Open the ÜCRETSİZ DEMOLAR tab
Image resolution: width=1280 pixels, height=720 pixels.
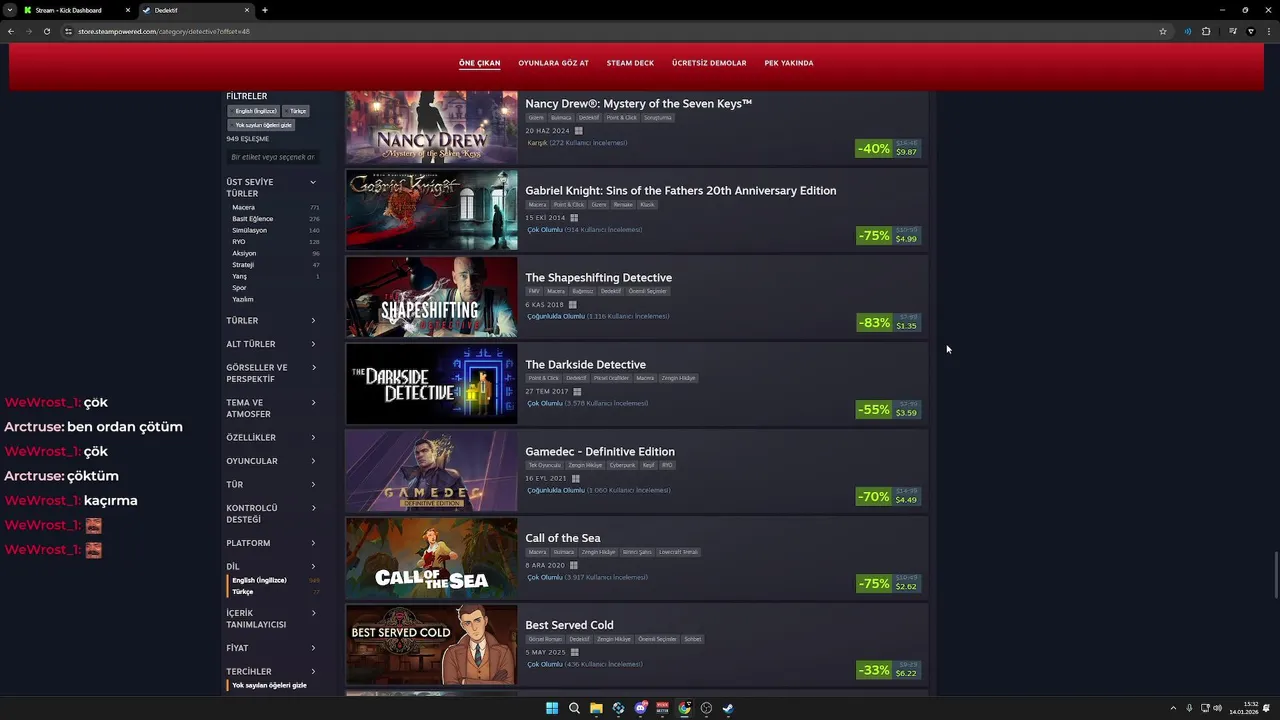click(x=709, y=63)
